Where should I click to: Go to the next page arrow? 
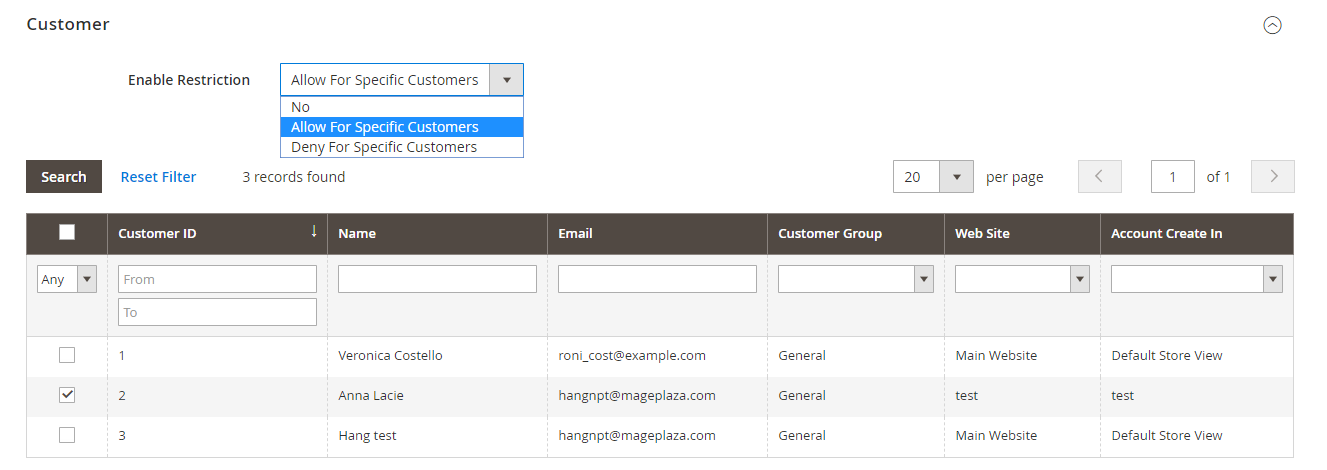point(1273,177)
